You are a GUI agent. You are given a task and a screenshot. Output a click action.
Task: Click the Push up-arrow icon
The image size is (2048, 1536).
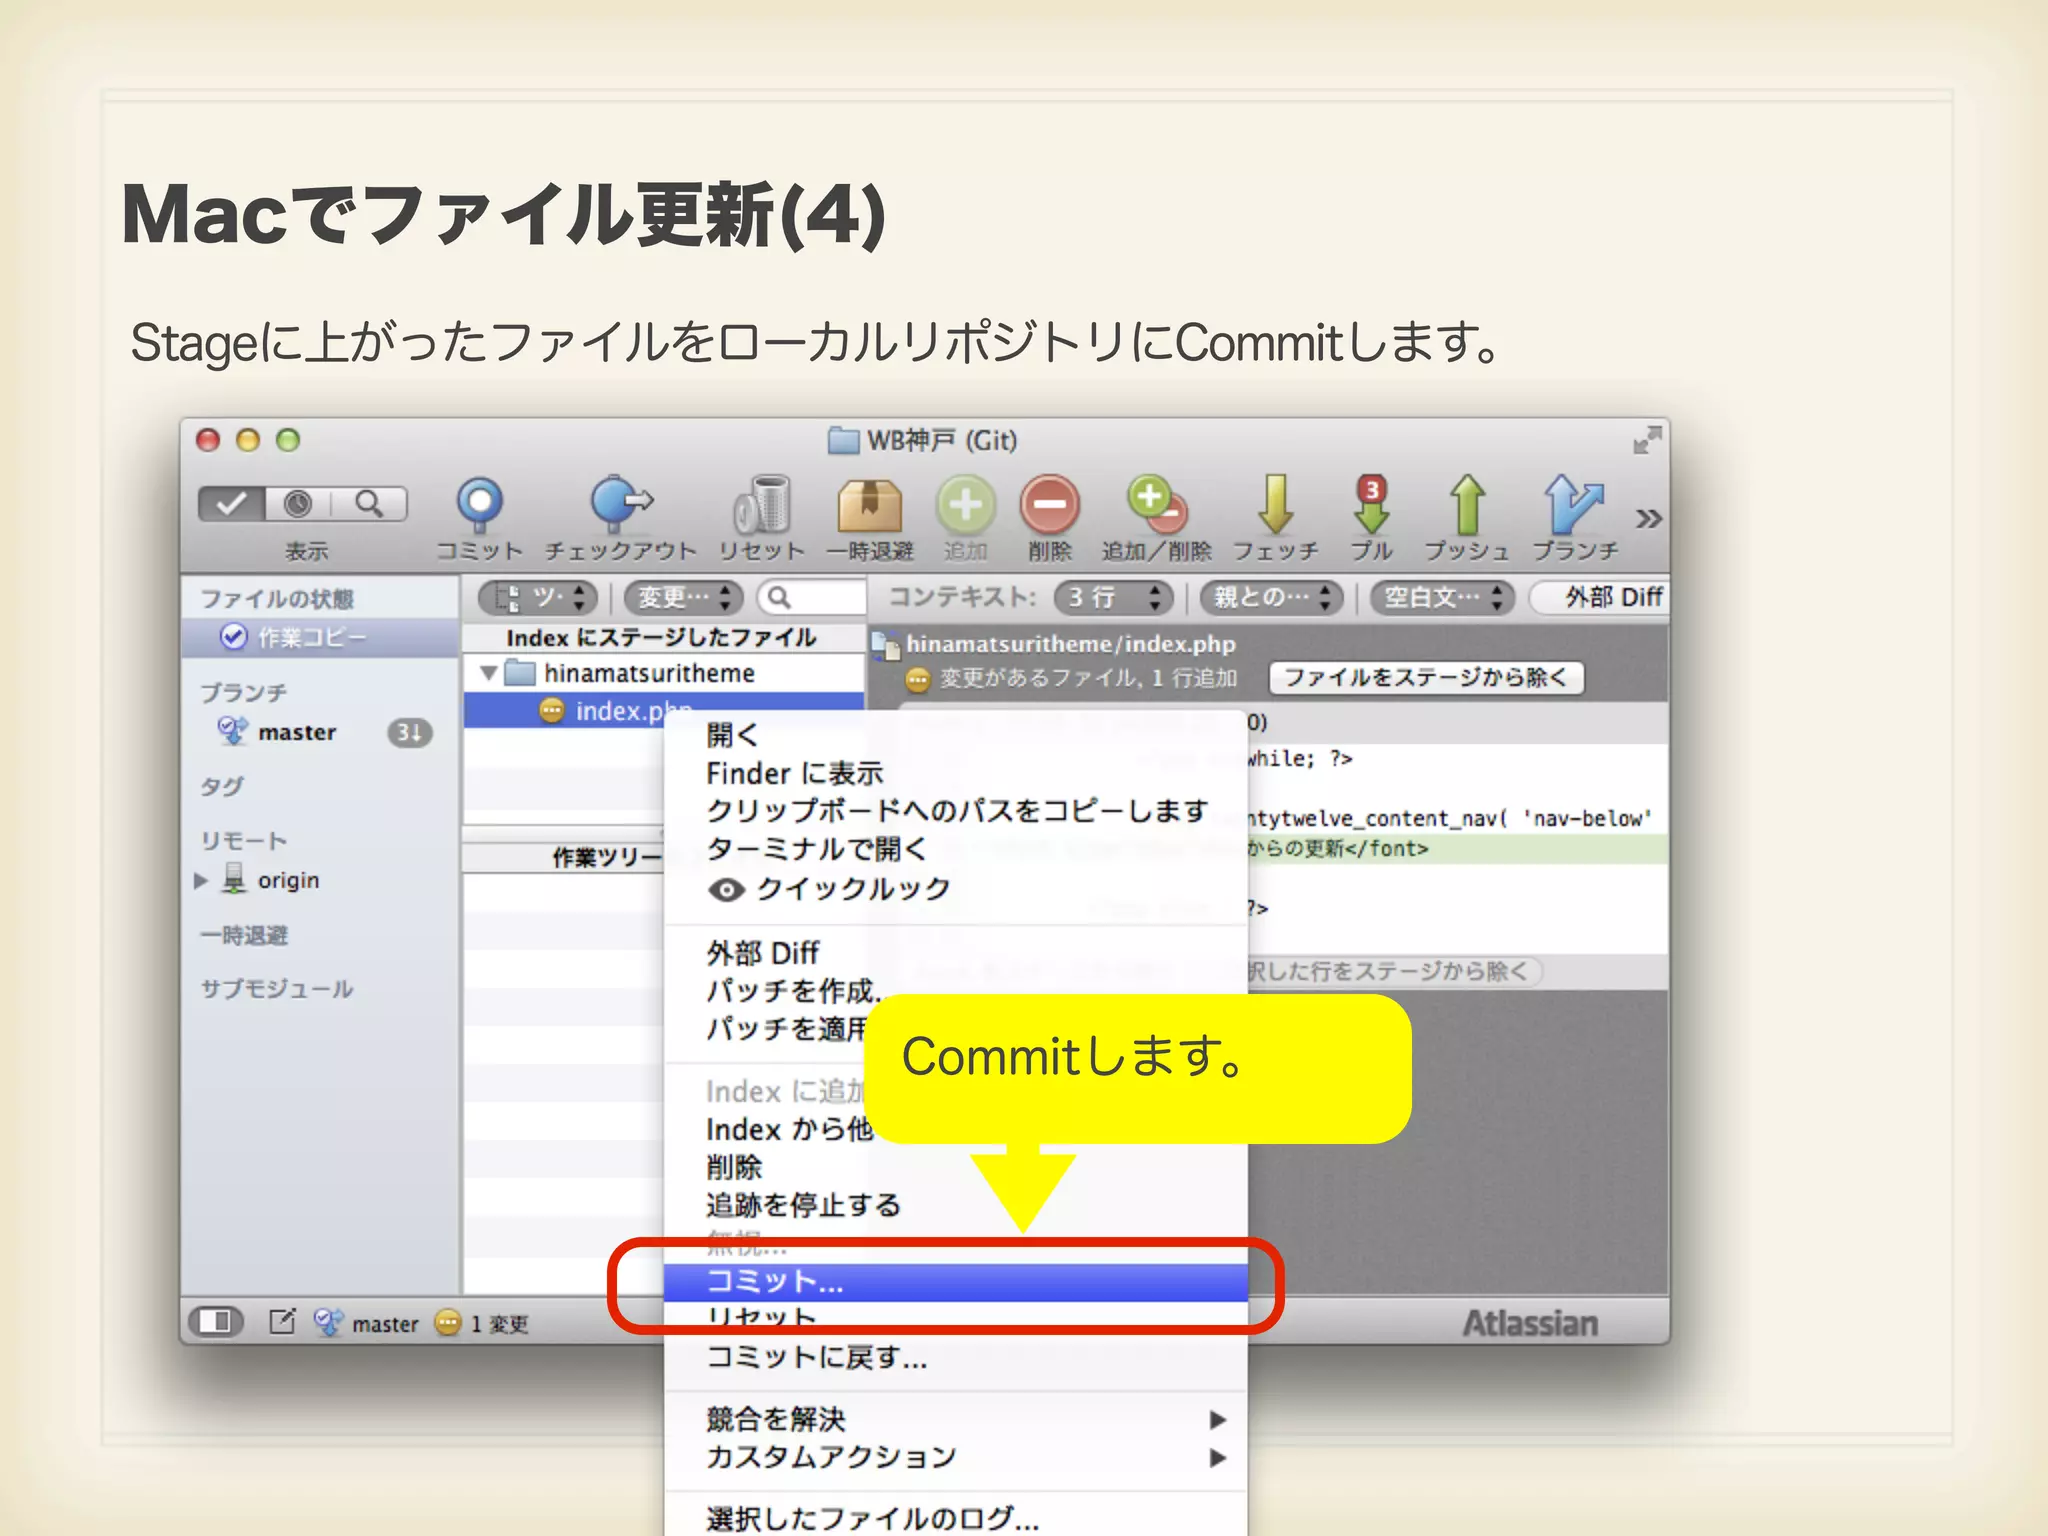(x=1466, y=504)
